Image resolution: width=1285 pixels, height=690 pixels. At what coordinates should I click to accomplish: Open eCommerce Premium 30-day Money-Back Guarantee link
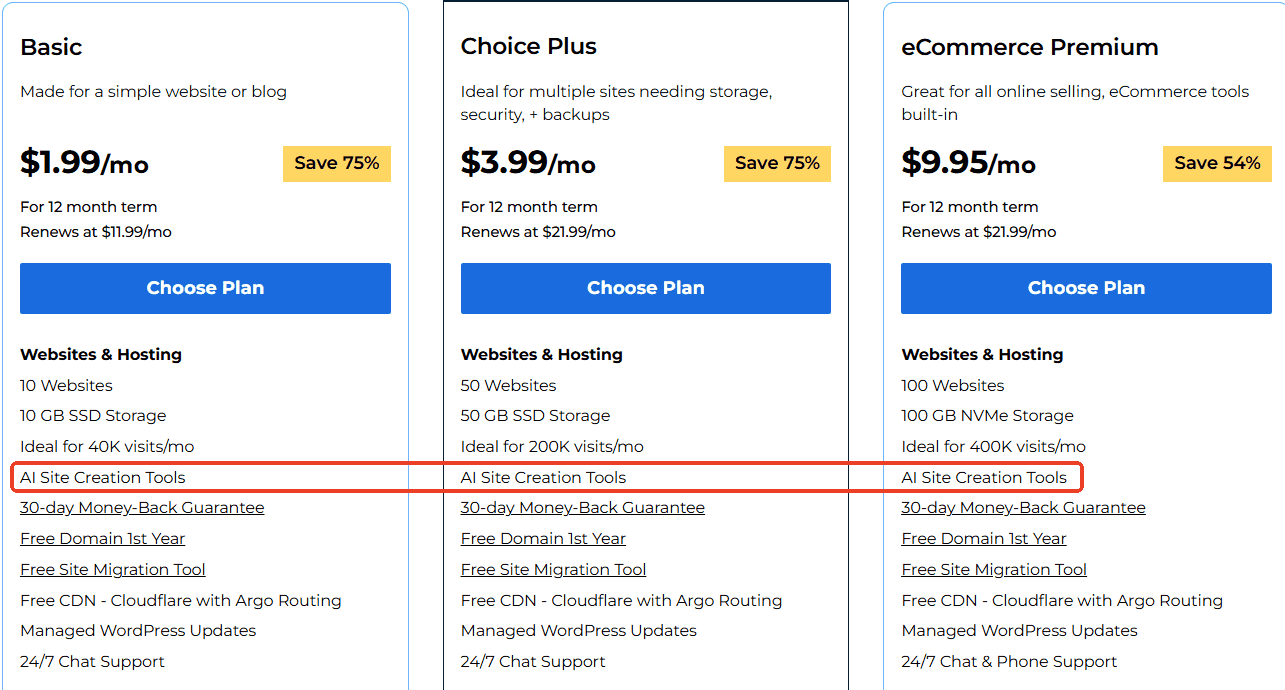point(1023,508)
